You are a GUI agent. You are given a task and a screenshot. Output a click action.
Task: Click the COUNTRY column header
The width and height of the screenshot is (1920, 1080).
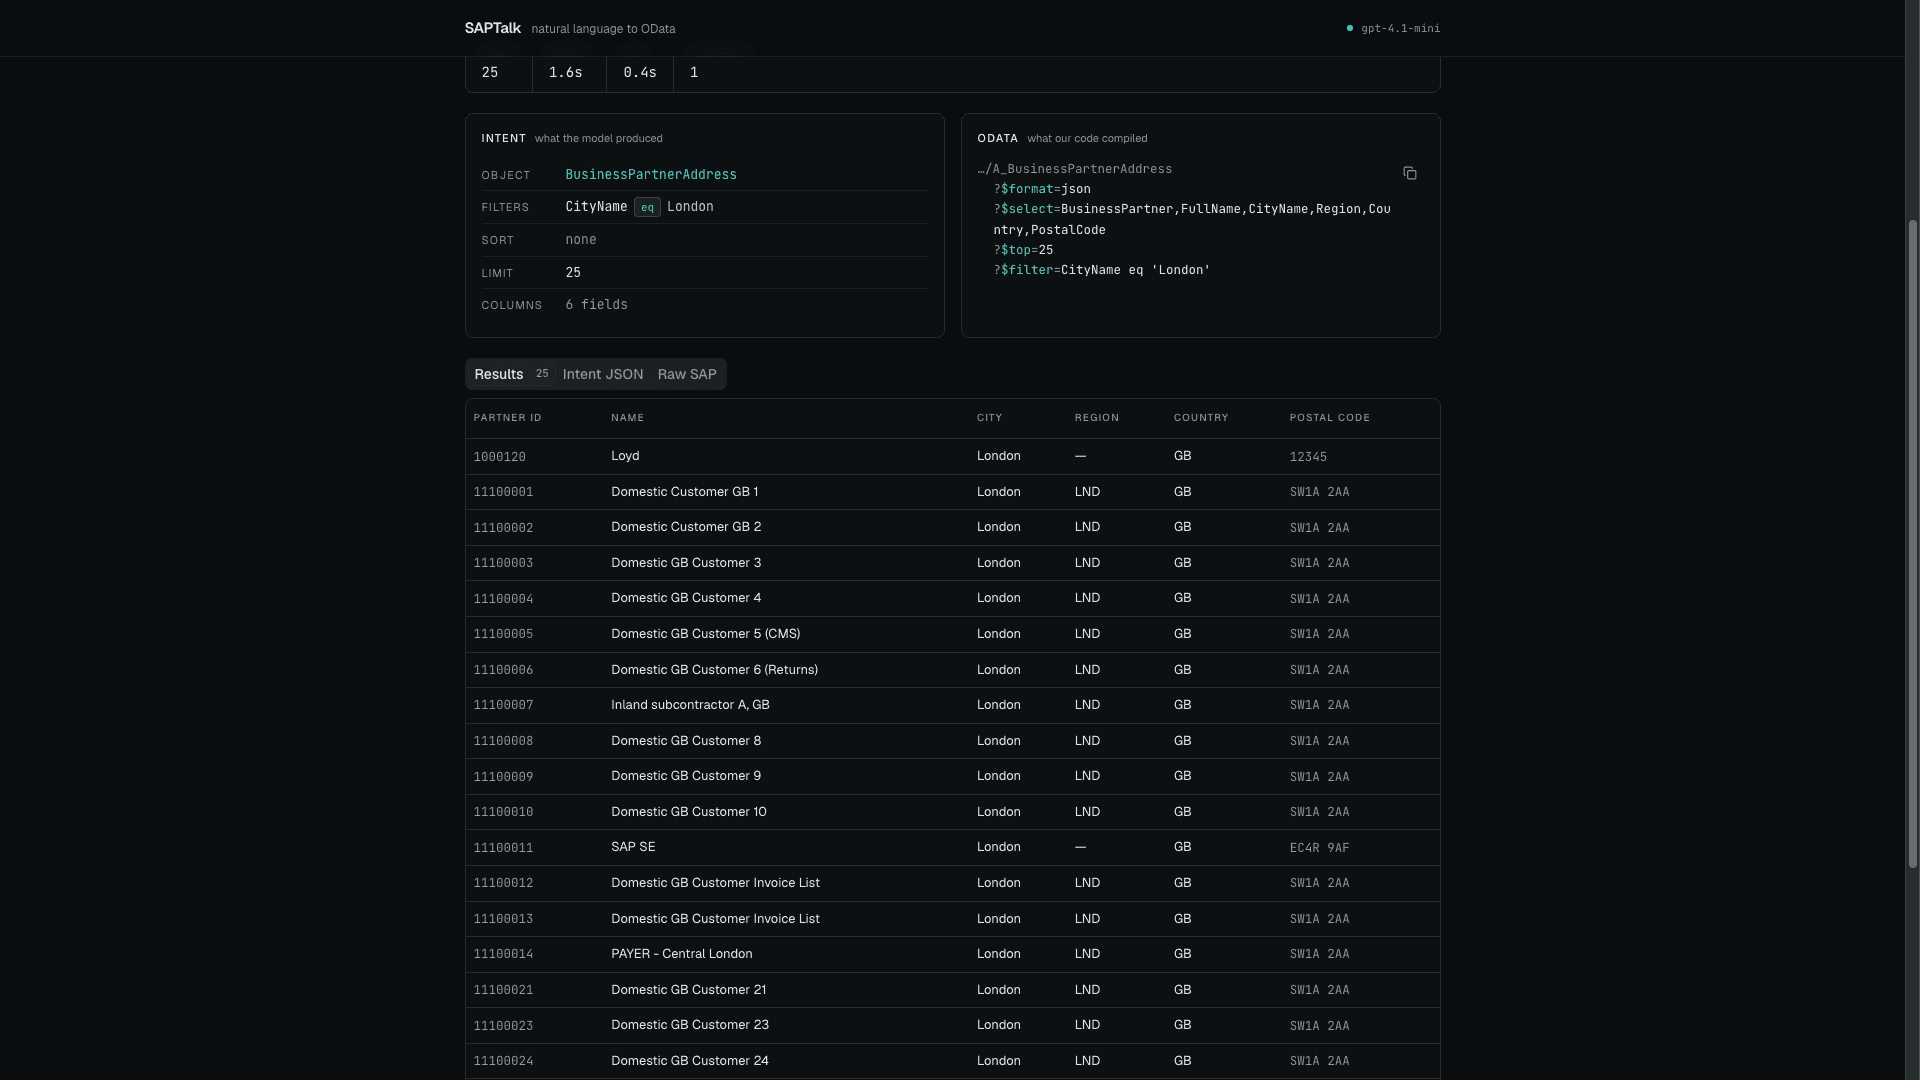tap(1201, 418)
